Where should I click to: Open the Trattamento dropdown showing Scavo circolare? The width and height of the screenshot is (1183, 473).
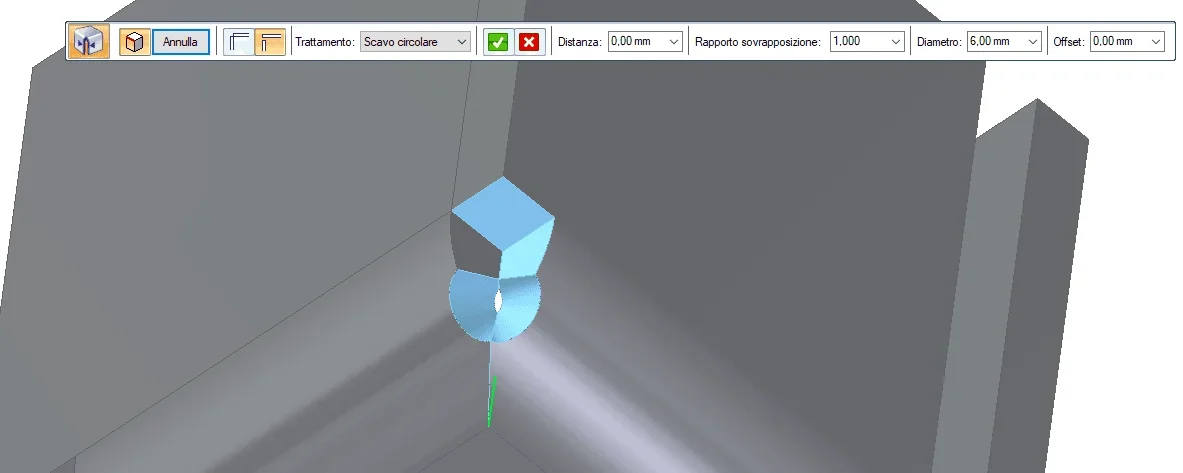[x=415, y=42]
